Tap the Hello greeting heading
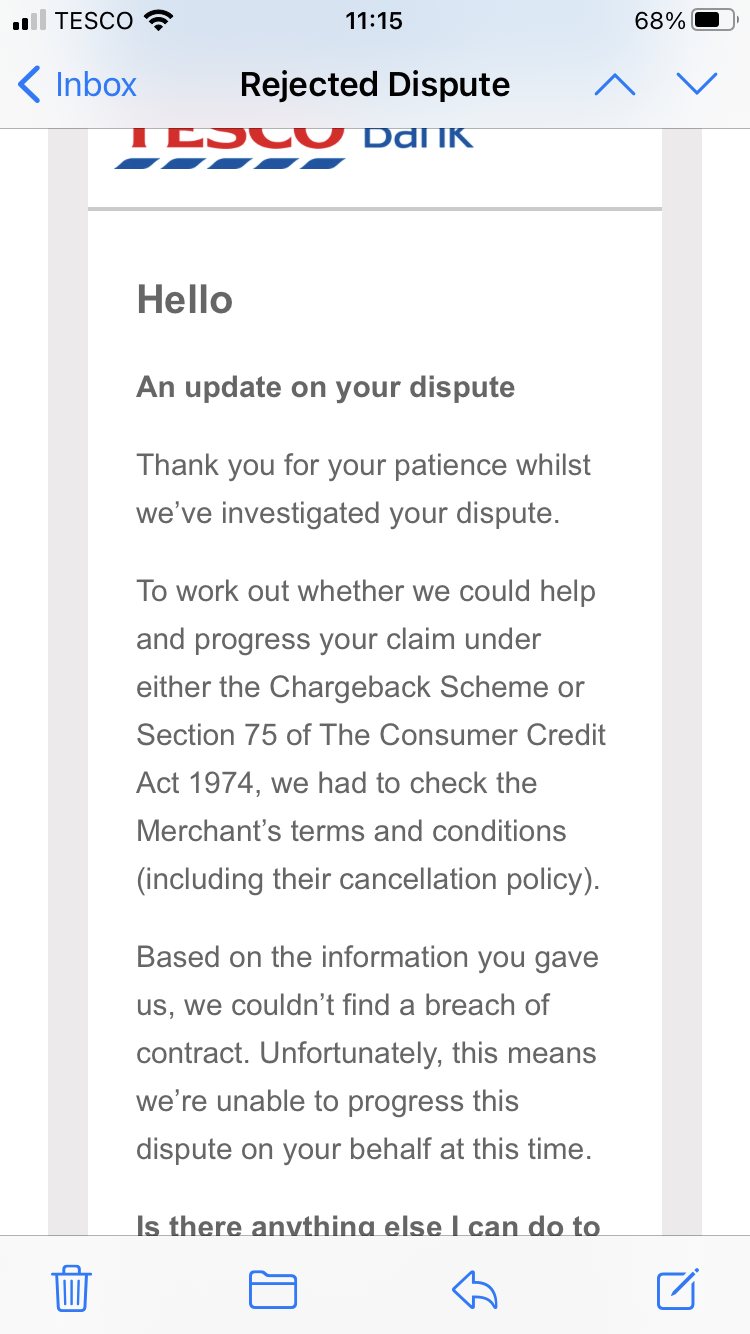750x1334 pixels. coord(185,300)
